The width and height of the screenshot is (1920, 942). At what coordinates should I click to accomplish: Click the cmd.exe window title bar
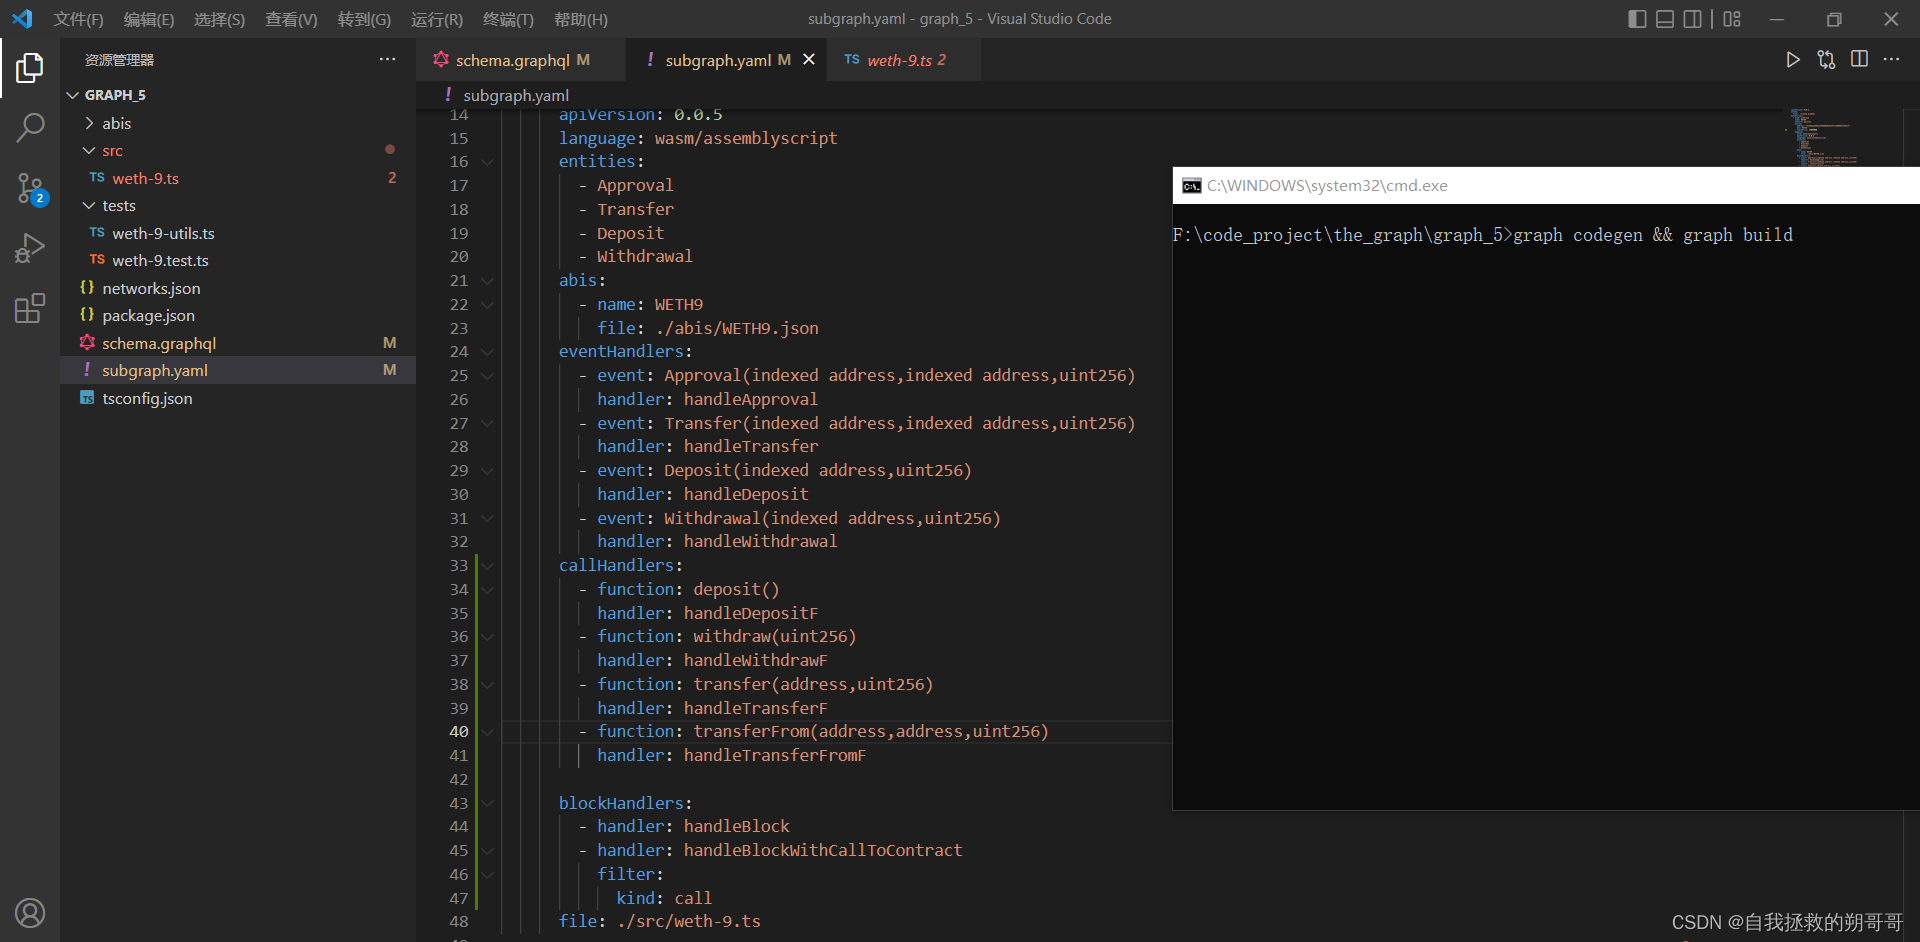pyautogui.click(x=1546, y=186)
